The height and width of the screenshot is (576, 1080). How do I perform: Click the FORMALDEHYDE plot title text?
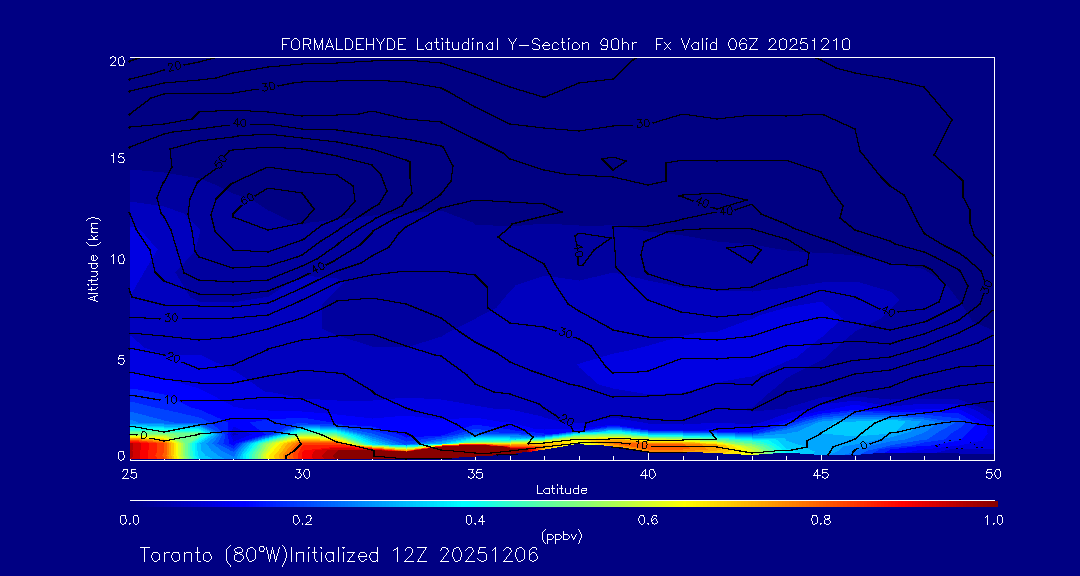(x=343, y=44)
